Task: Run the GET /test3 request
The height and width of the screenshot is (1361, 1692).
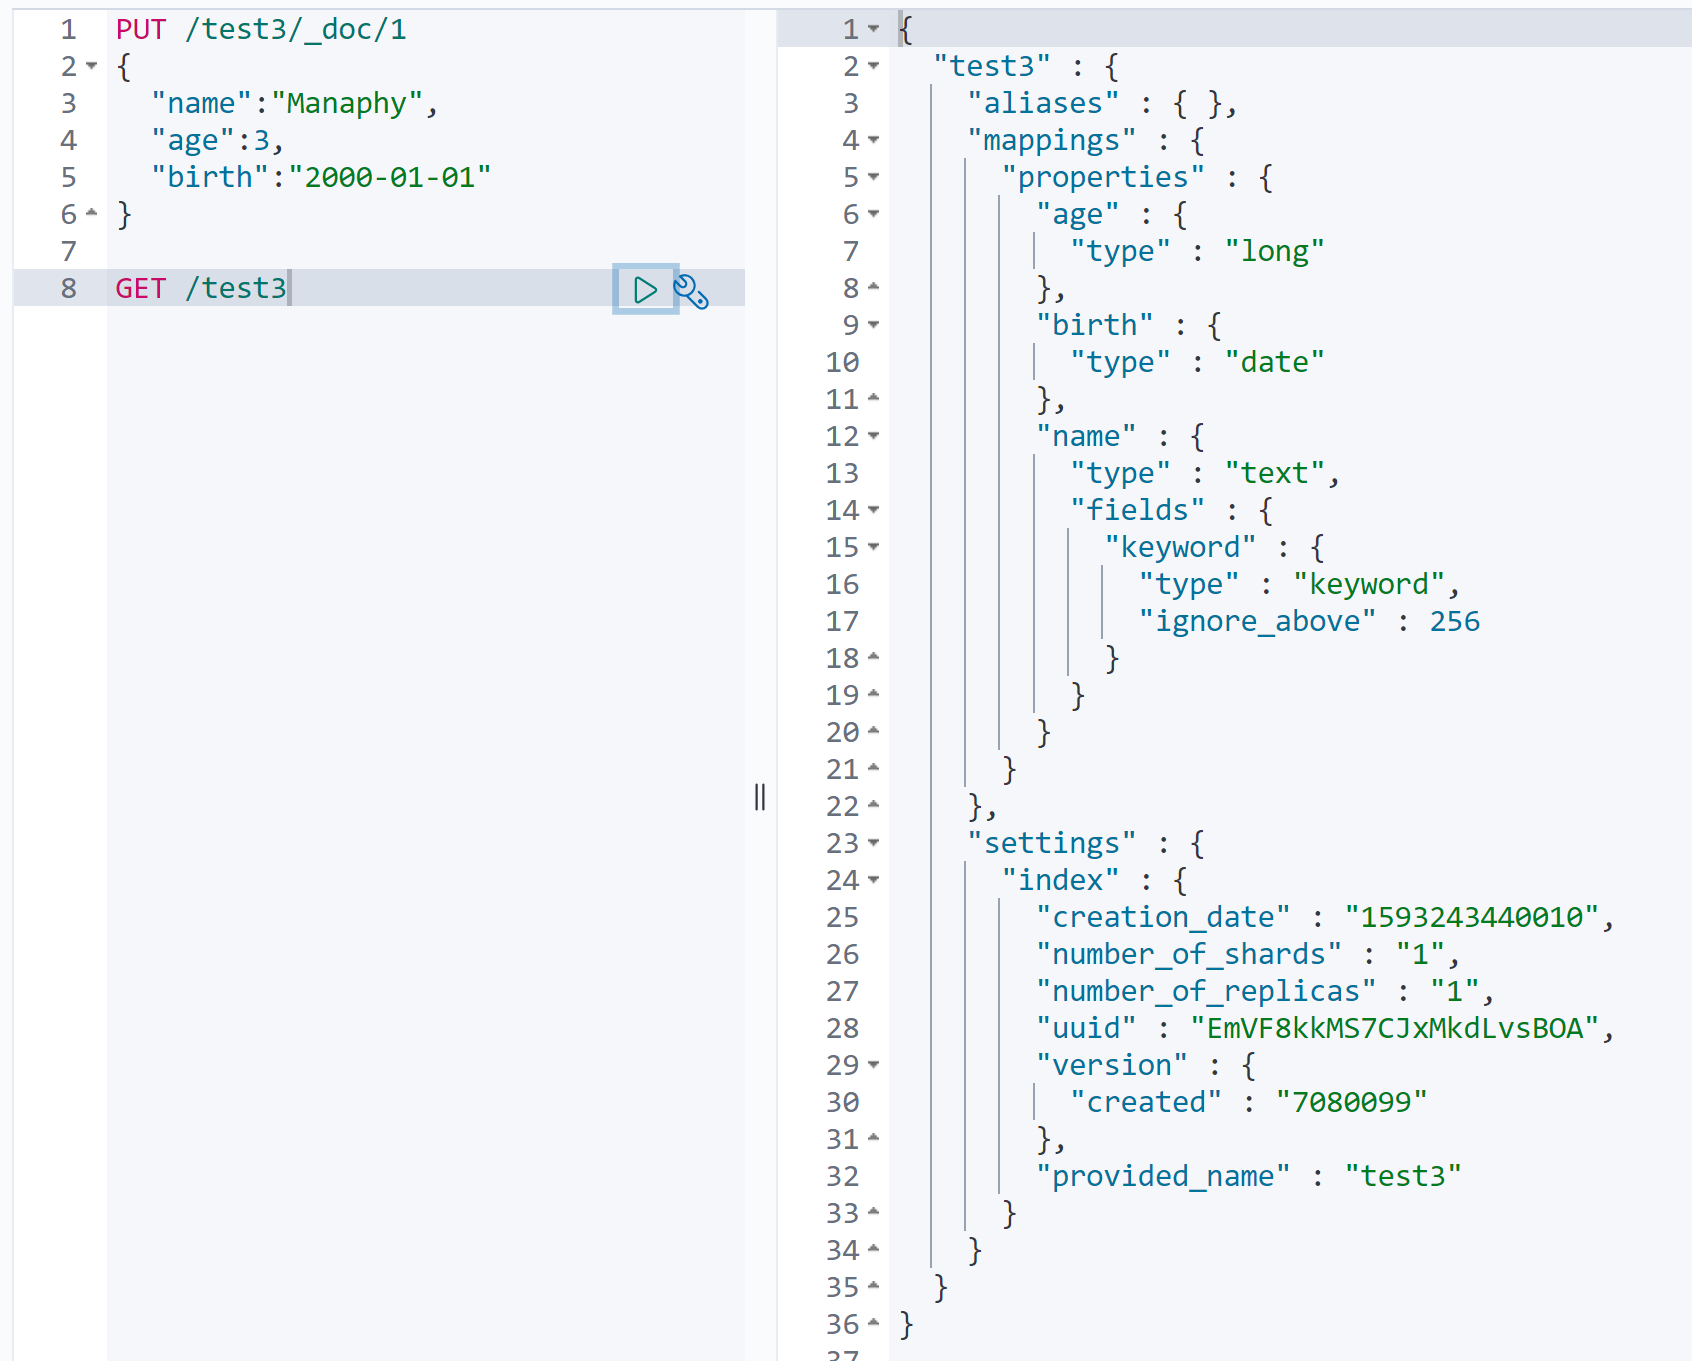Action: tap(645, 290)
